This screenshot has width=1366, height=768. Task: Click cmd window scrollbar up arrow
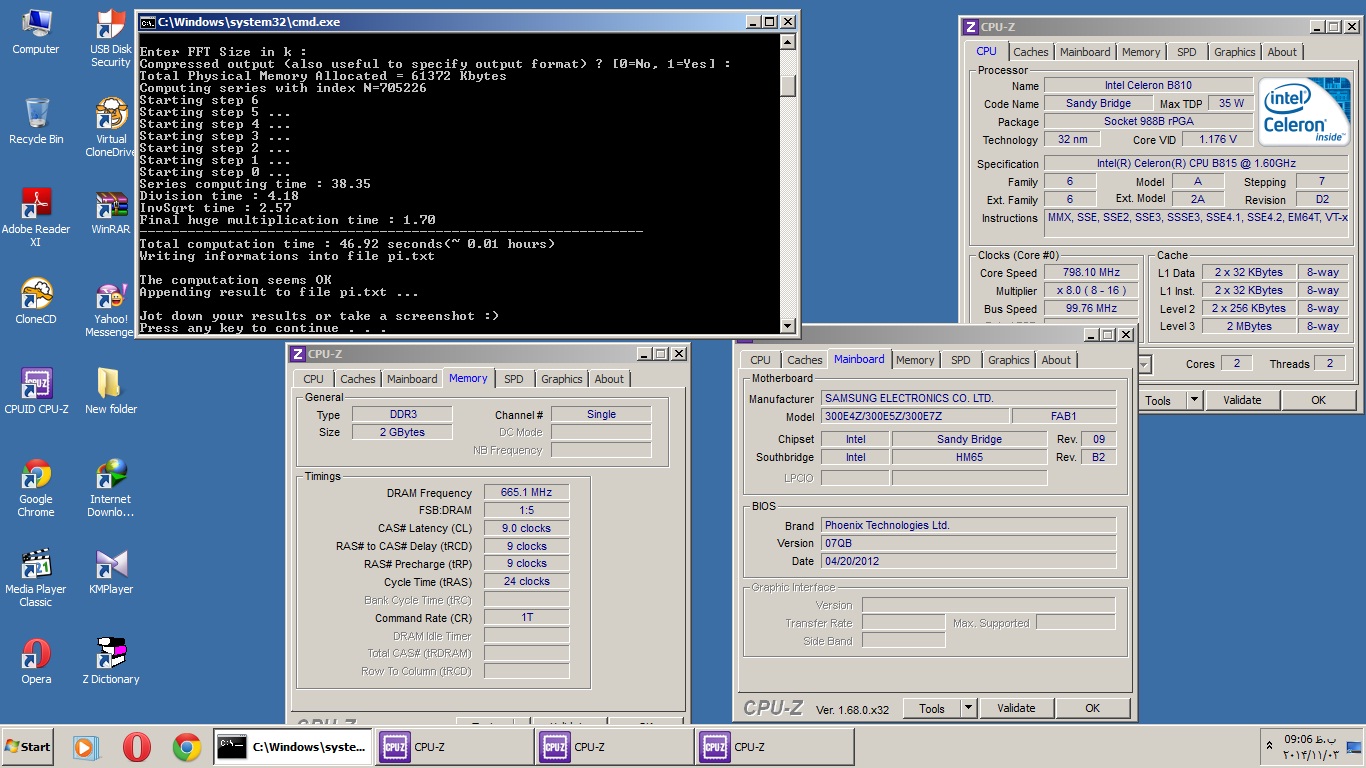tap(788, 41)
